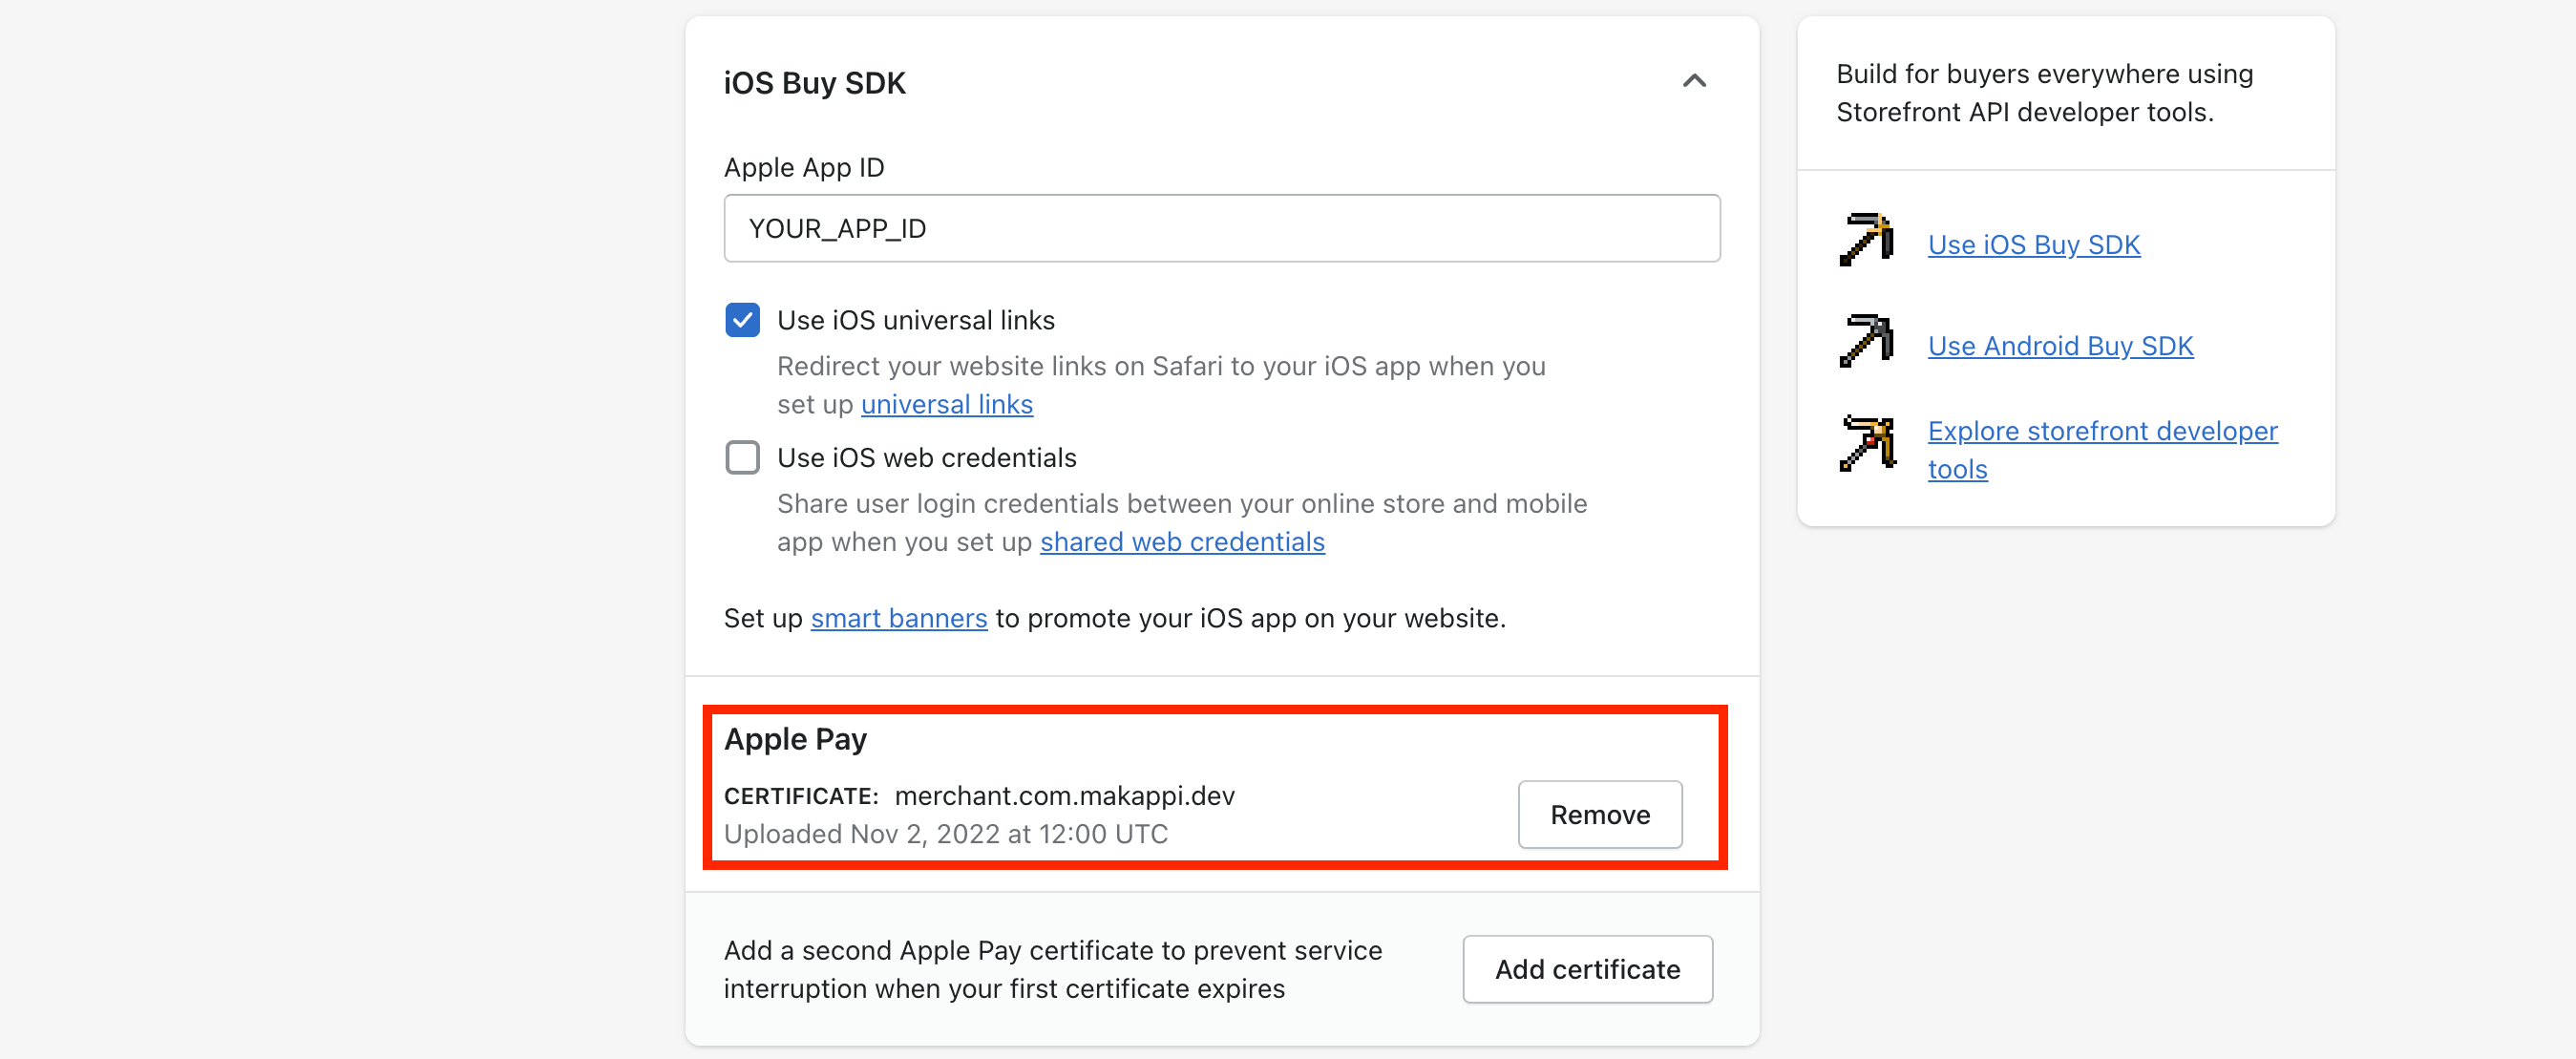
Task: Open Explore storefront developer tools link
Action: click(x=2102, y=450)
